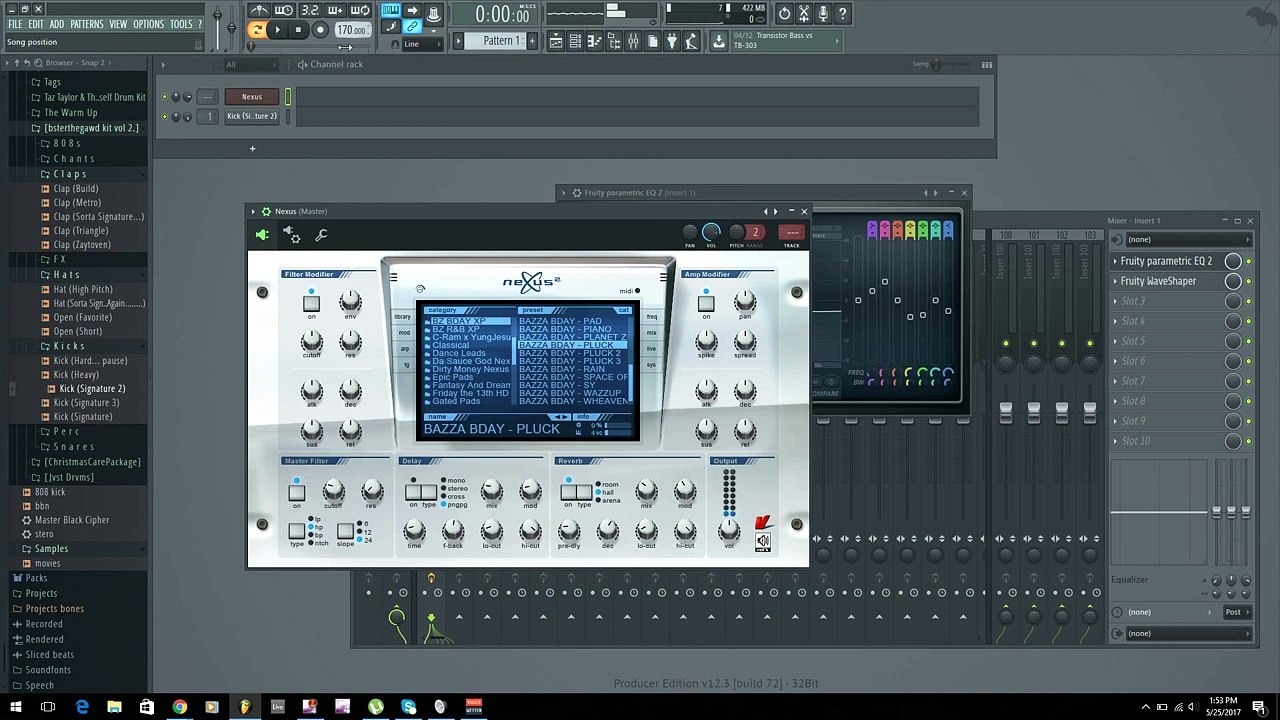This screenshot has width=1280, height=720.
Task: Toggle Amp Modifier on button
Action: click(x=706, y=303)
